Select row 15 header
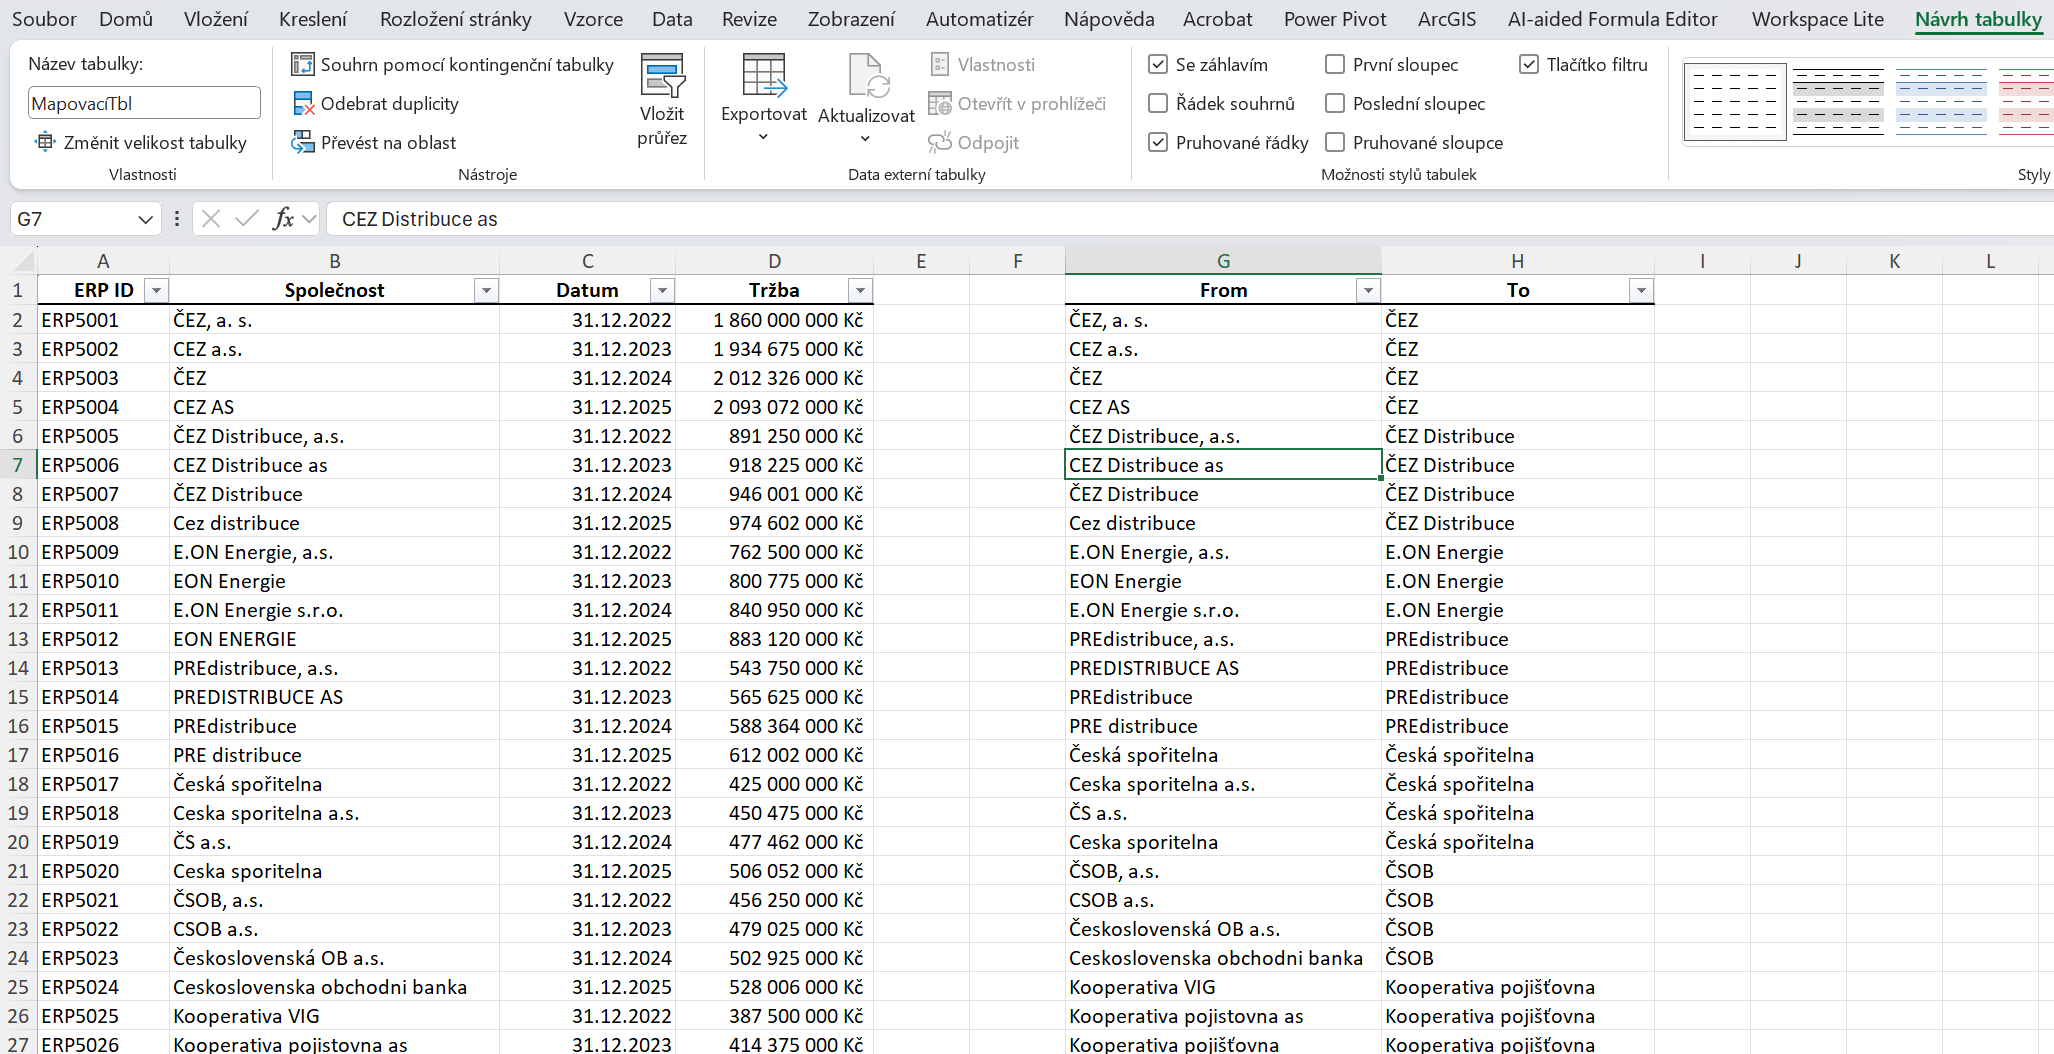The image size is (2054, 1054). tap(18, 697)
